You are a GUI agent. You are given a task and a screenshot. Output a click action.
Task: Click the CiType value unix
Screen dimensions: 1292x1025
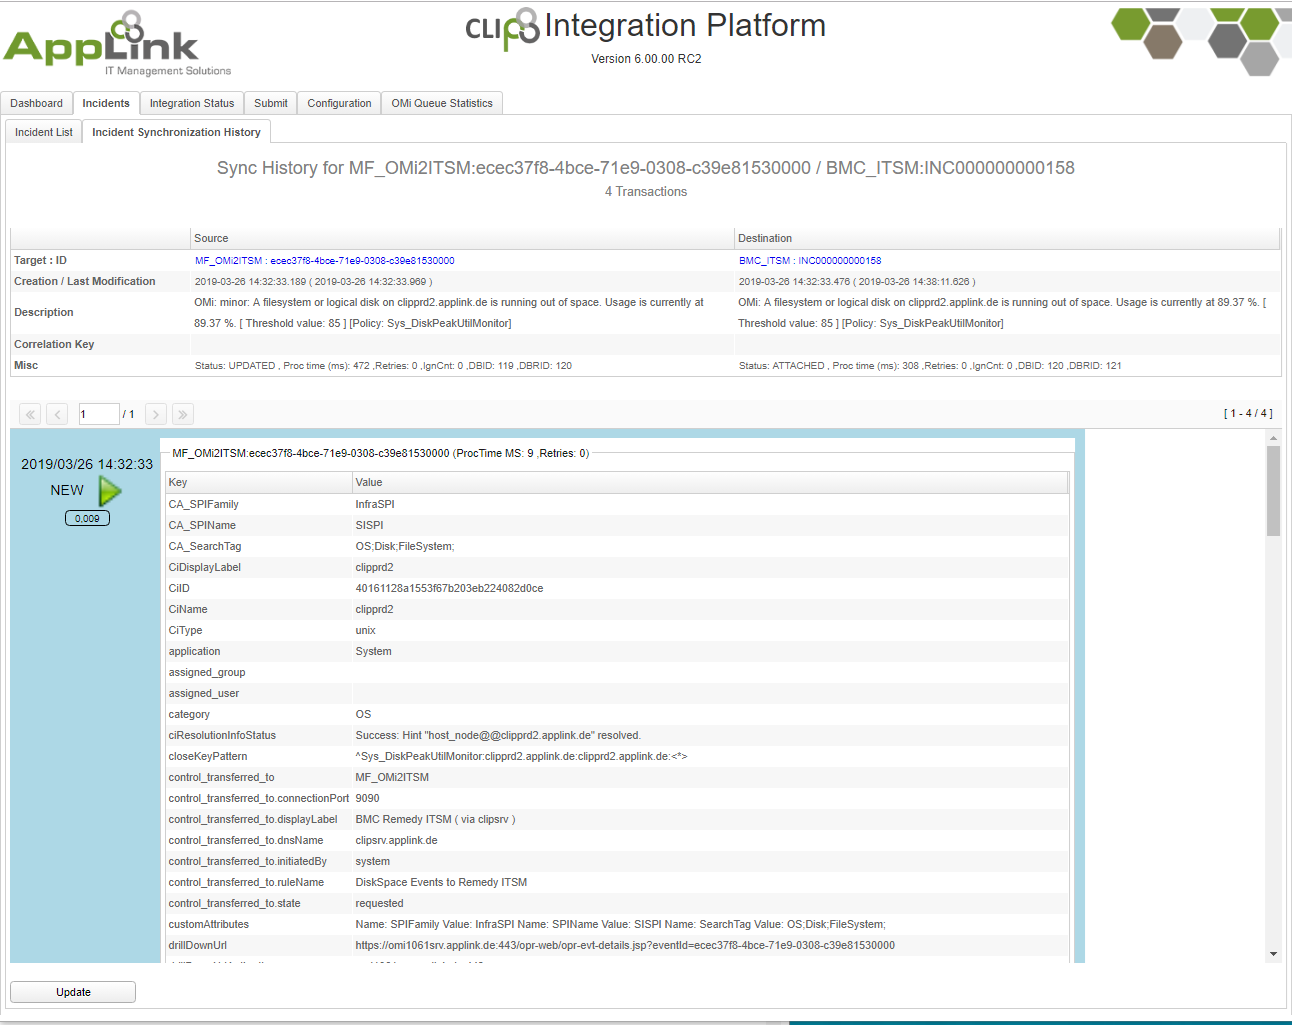click(x=365, y=630)
